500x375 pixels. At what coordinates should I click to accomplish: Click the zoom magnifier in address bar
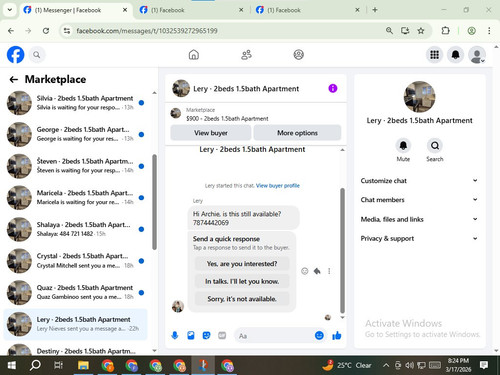click(389, 31)
